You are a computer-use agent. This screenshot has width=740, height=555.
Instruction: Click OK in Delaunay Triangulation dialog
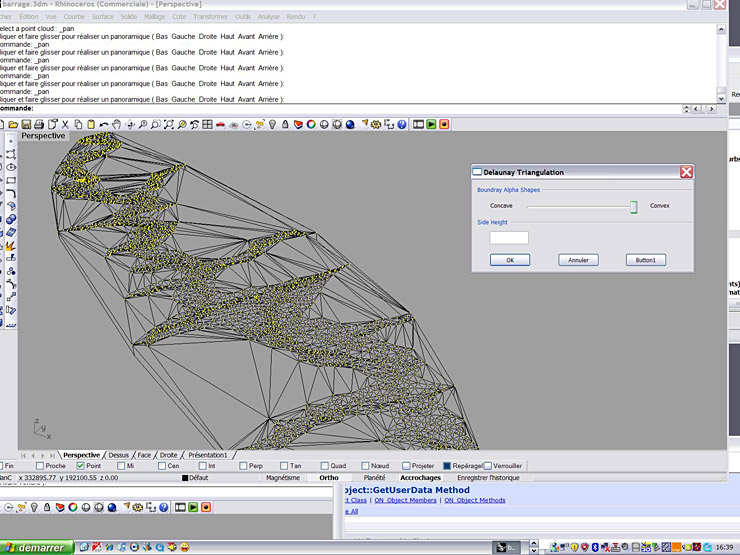coord(510,260)
